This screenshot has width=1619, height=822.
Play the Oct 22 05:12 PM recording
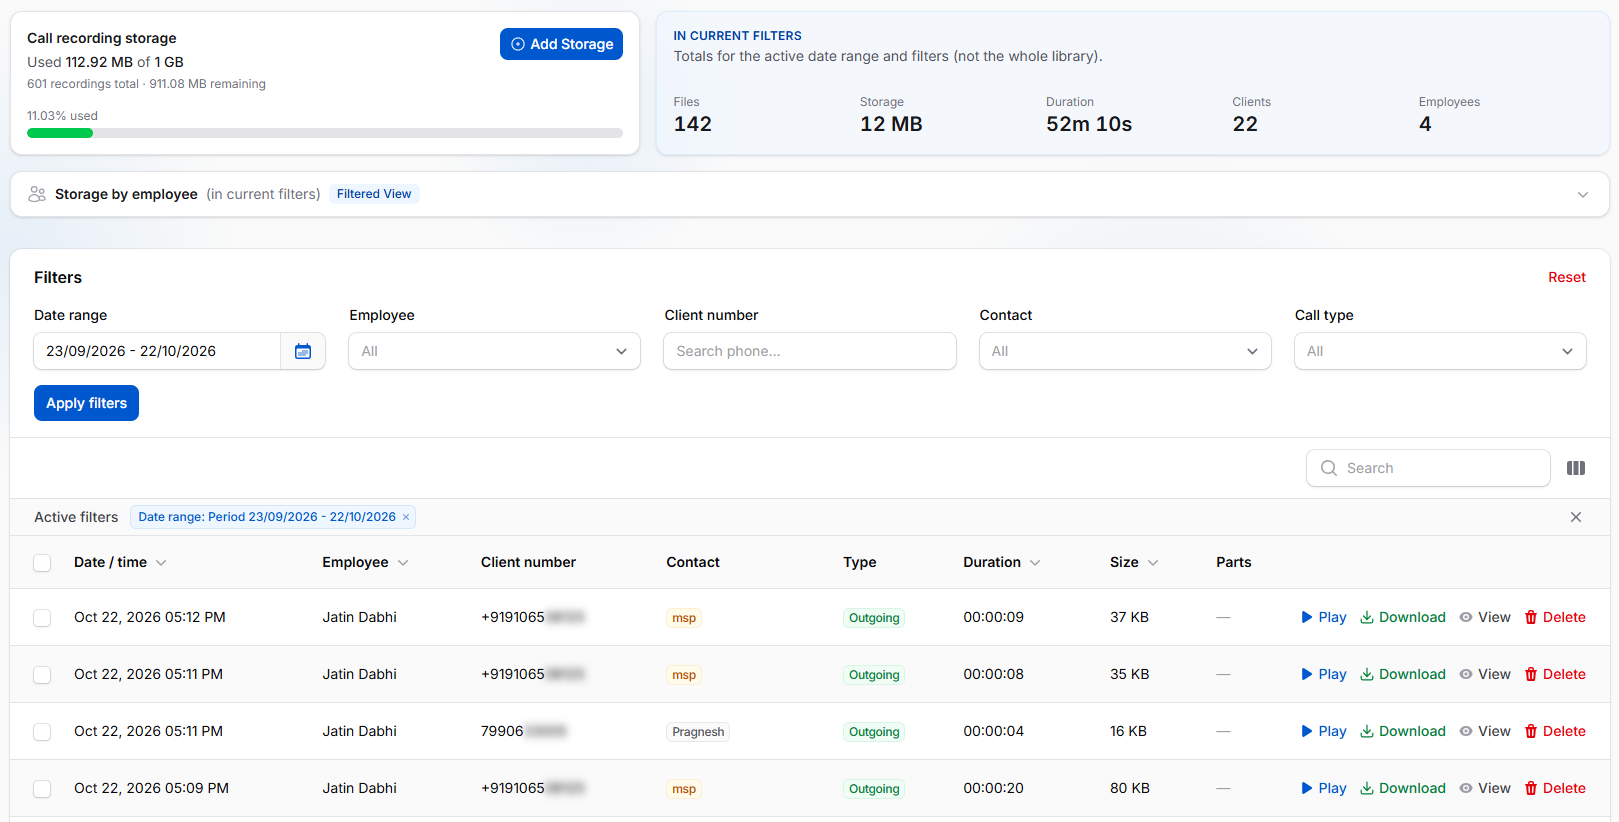click(x=1323, y=617)
